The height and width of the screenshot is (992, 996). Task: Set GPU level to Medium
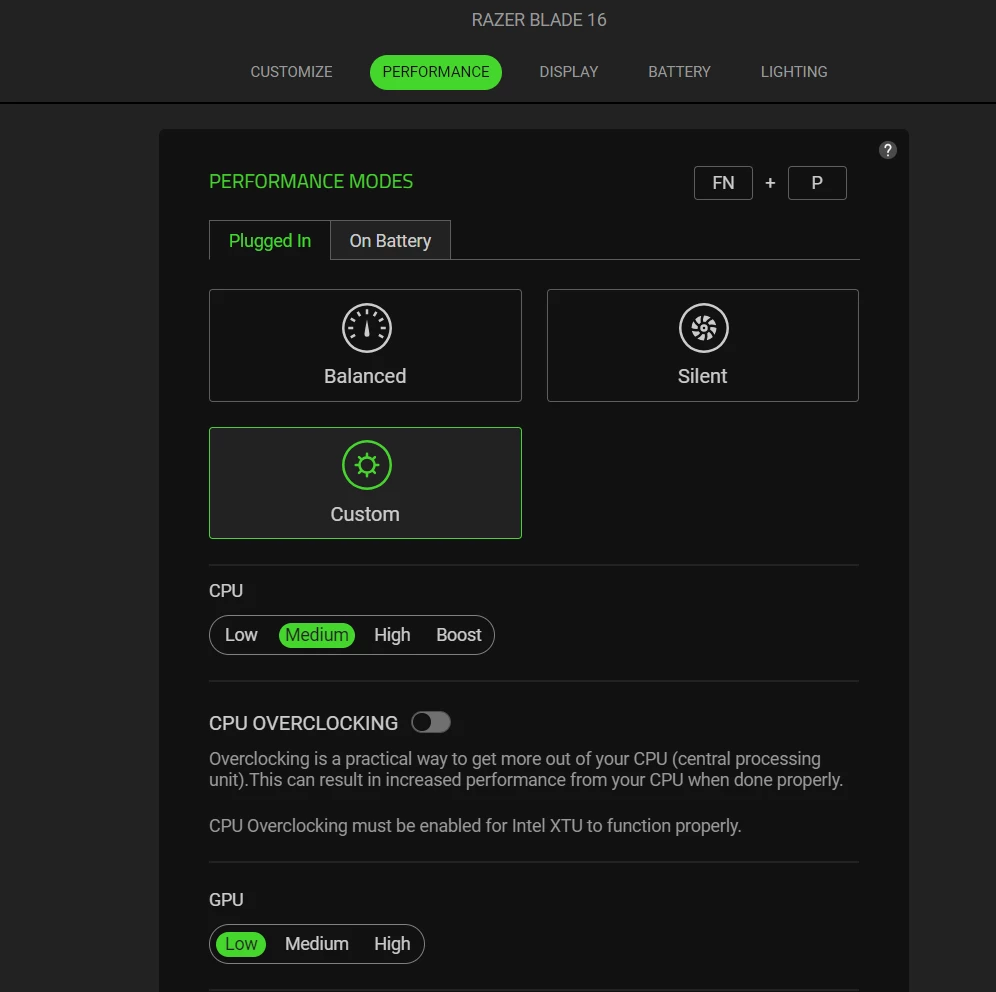point(316,944)
